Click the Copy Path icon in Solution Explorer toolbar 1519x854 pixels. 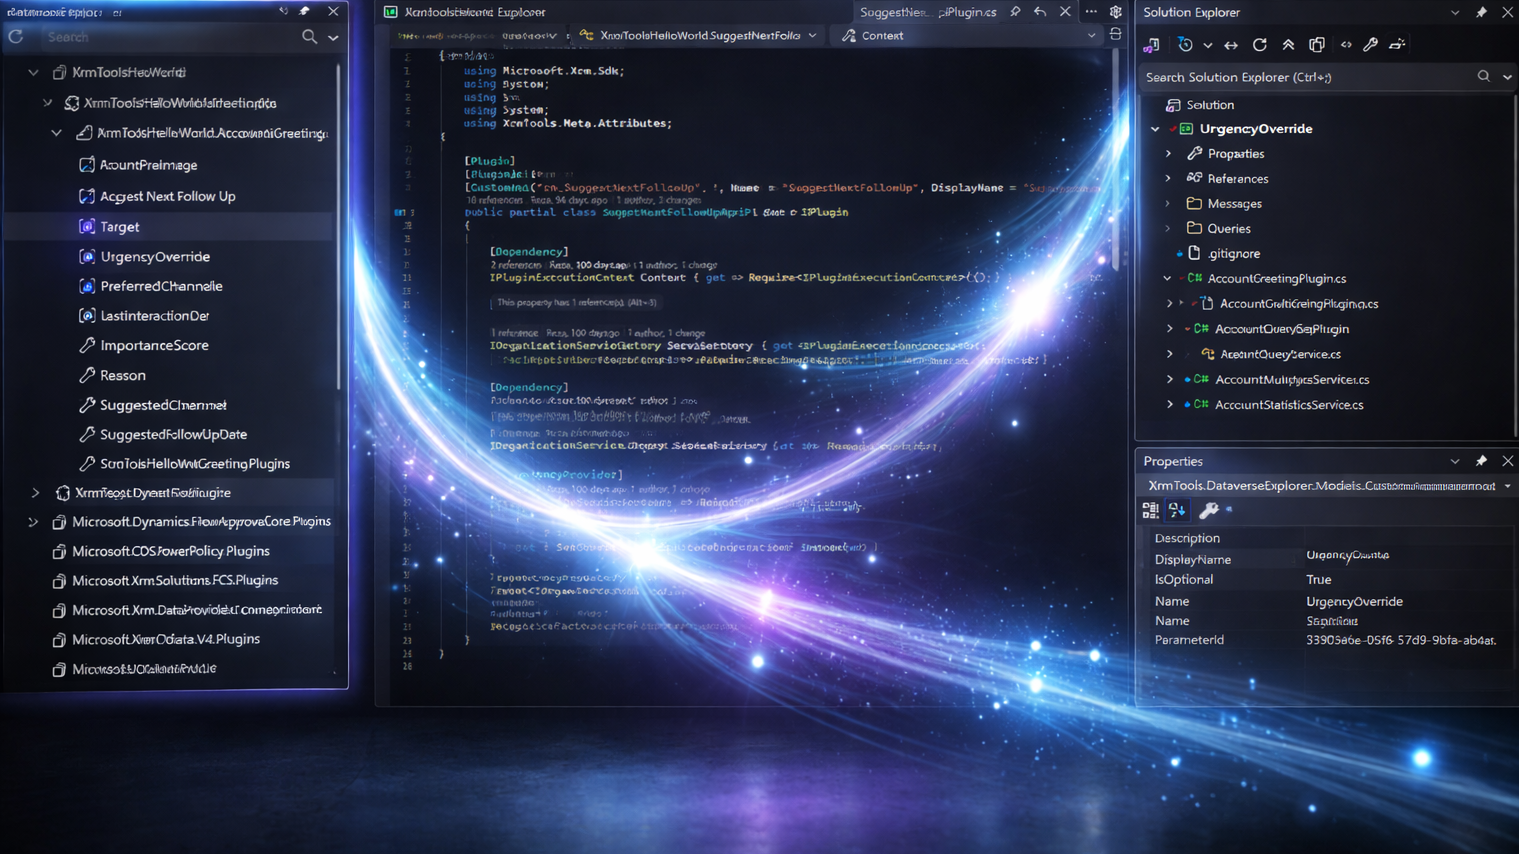(x=1317, y=44)
